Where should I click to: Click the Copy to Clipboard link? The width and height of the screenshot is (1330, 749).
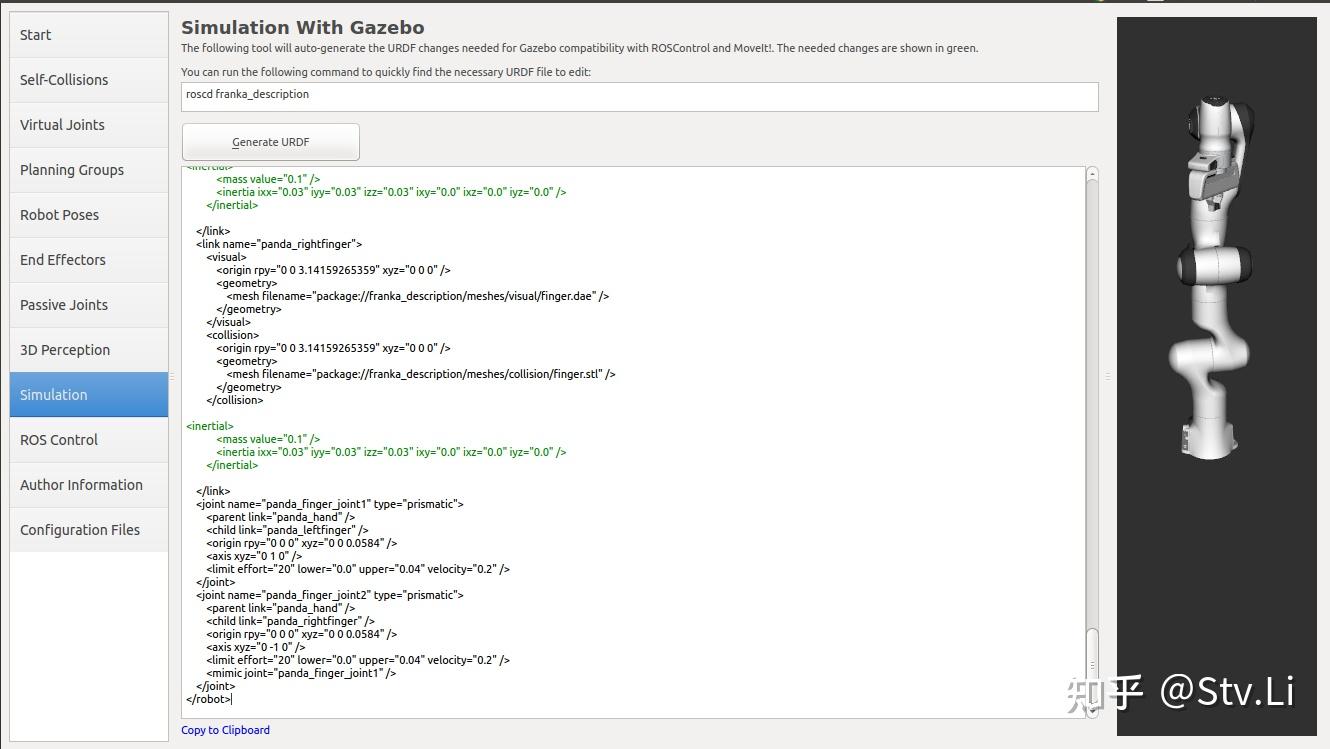click(225, 730)
